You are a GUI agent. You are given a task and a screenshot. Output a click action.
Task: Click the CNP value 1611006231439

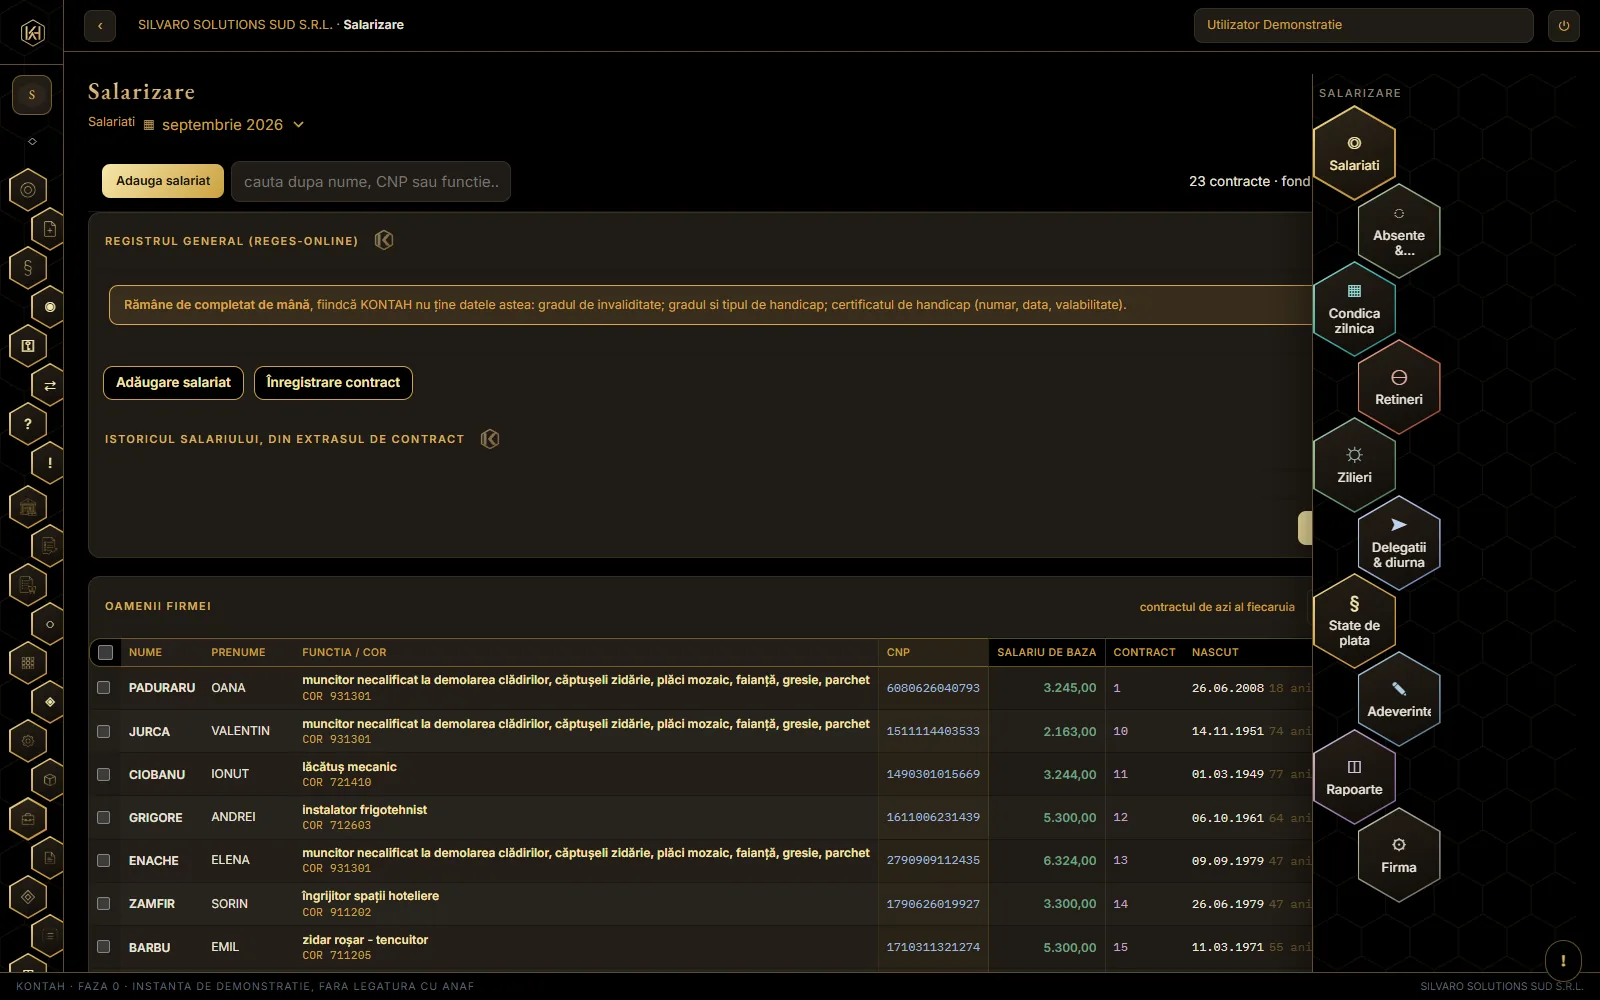tap(933, 817)
